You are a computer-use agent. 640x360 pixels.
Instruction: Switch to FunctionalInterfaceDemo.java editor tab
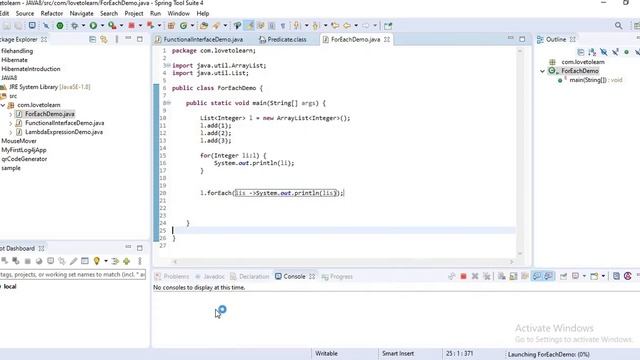click(199, 40)
